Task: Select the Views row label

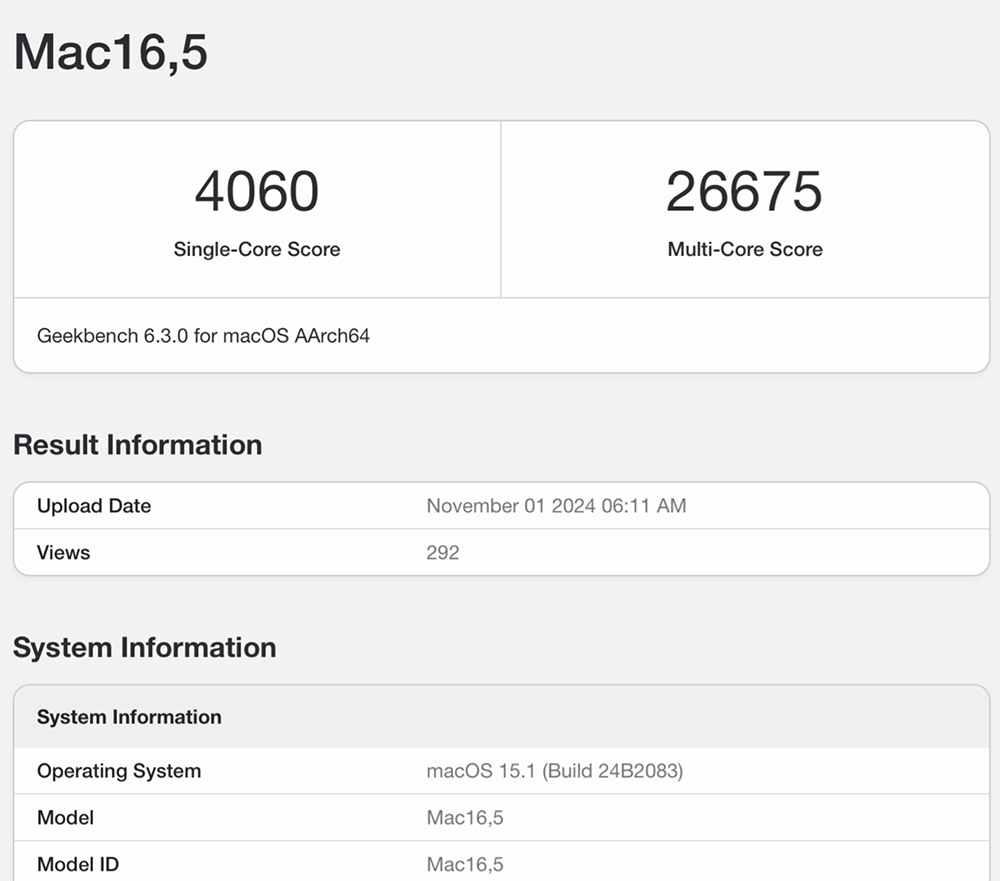Action: [63, 553]
